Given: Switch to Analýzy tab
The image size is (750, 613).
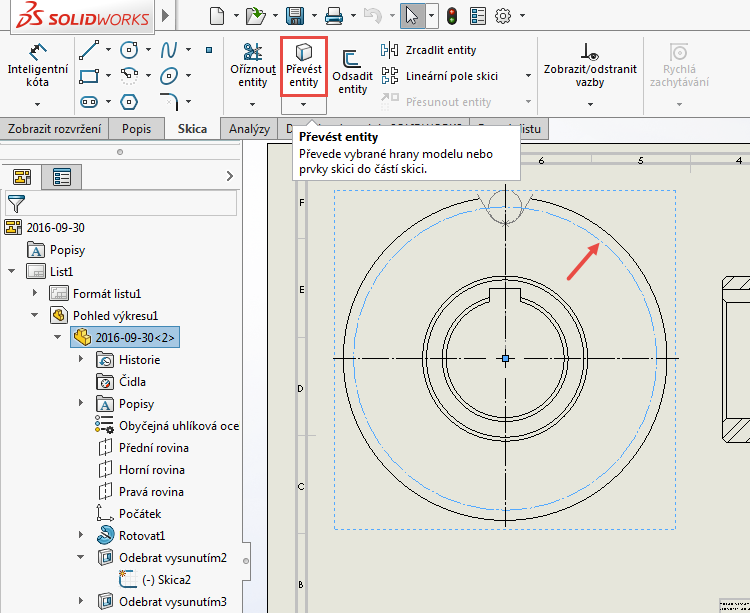Looking at the screenshot, I should pos(249,129).
